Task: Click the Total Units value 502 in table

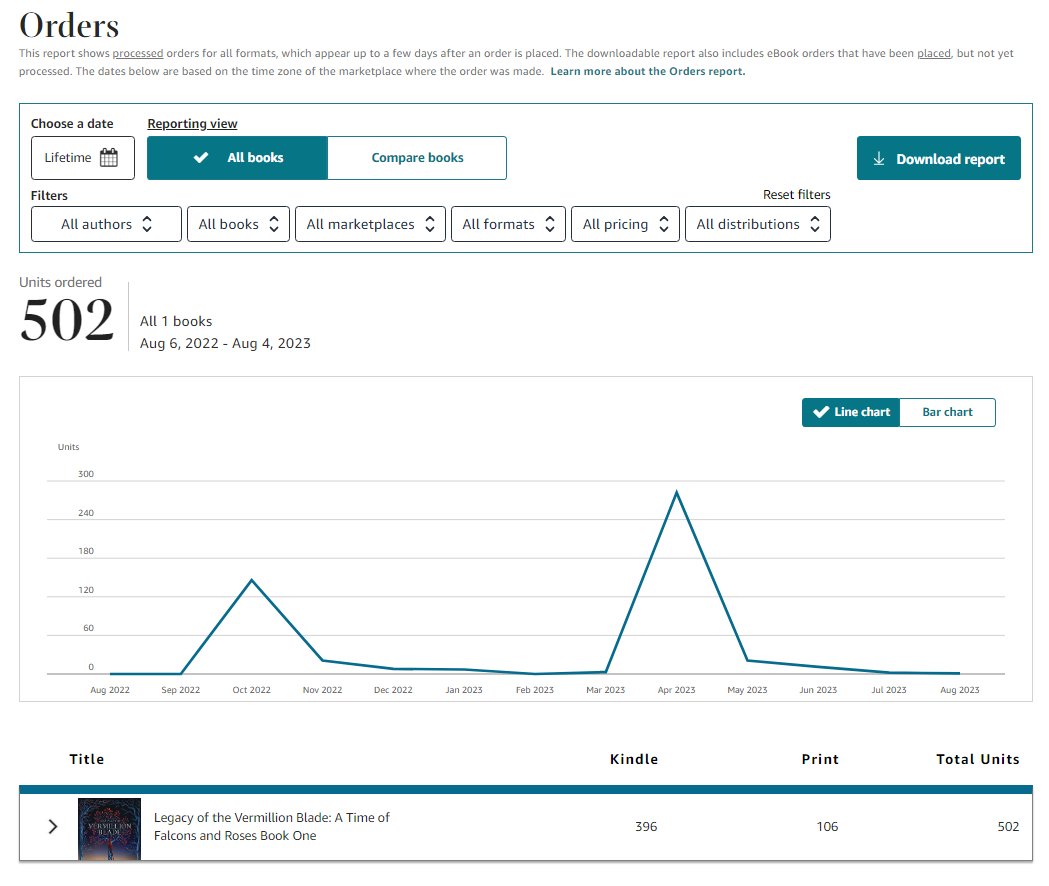Action: 1008,826
